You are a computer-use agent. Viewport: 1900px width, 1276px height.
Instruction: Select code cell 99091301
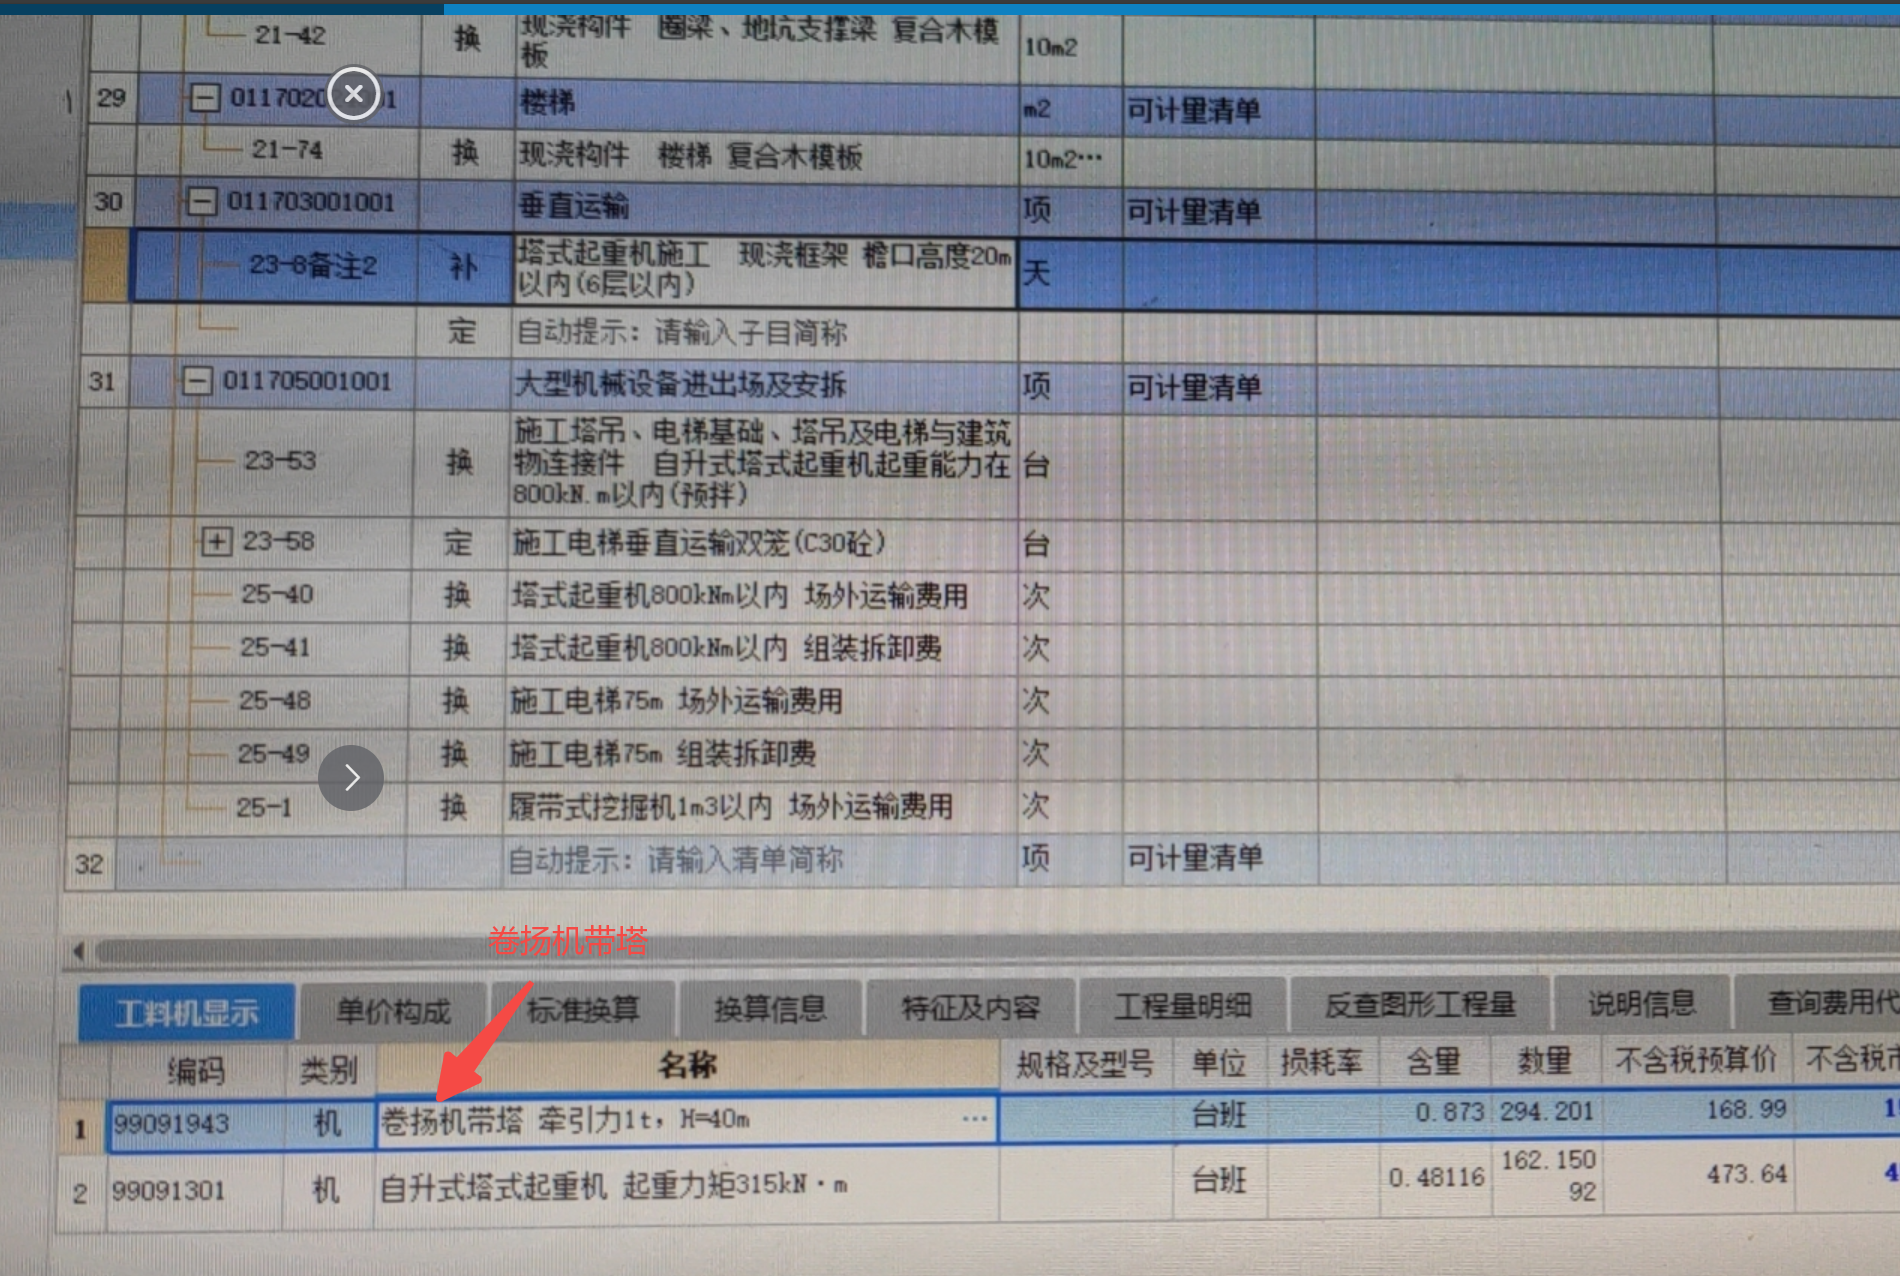195,1190
